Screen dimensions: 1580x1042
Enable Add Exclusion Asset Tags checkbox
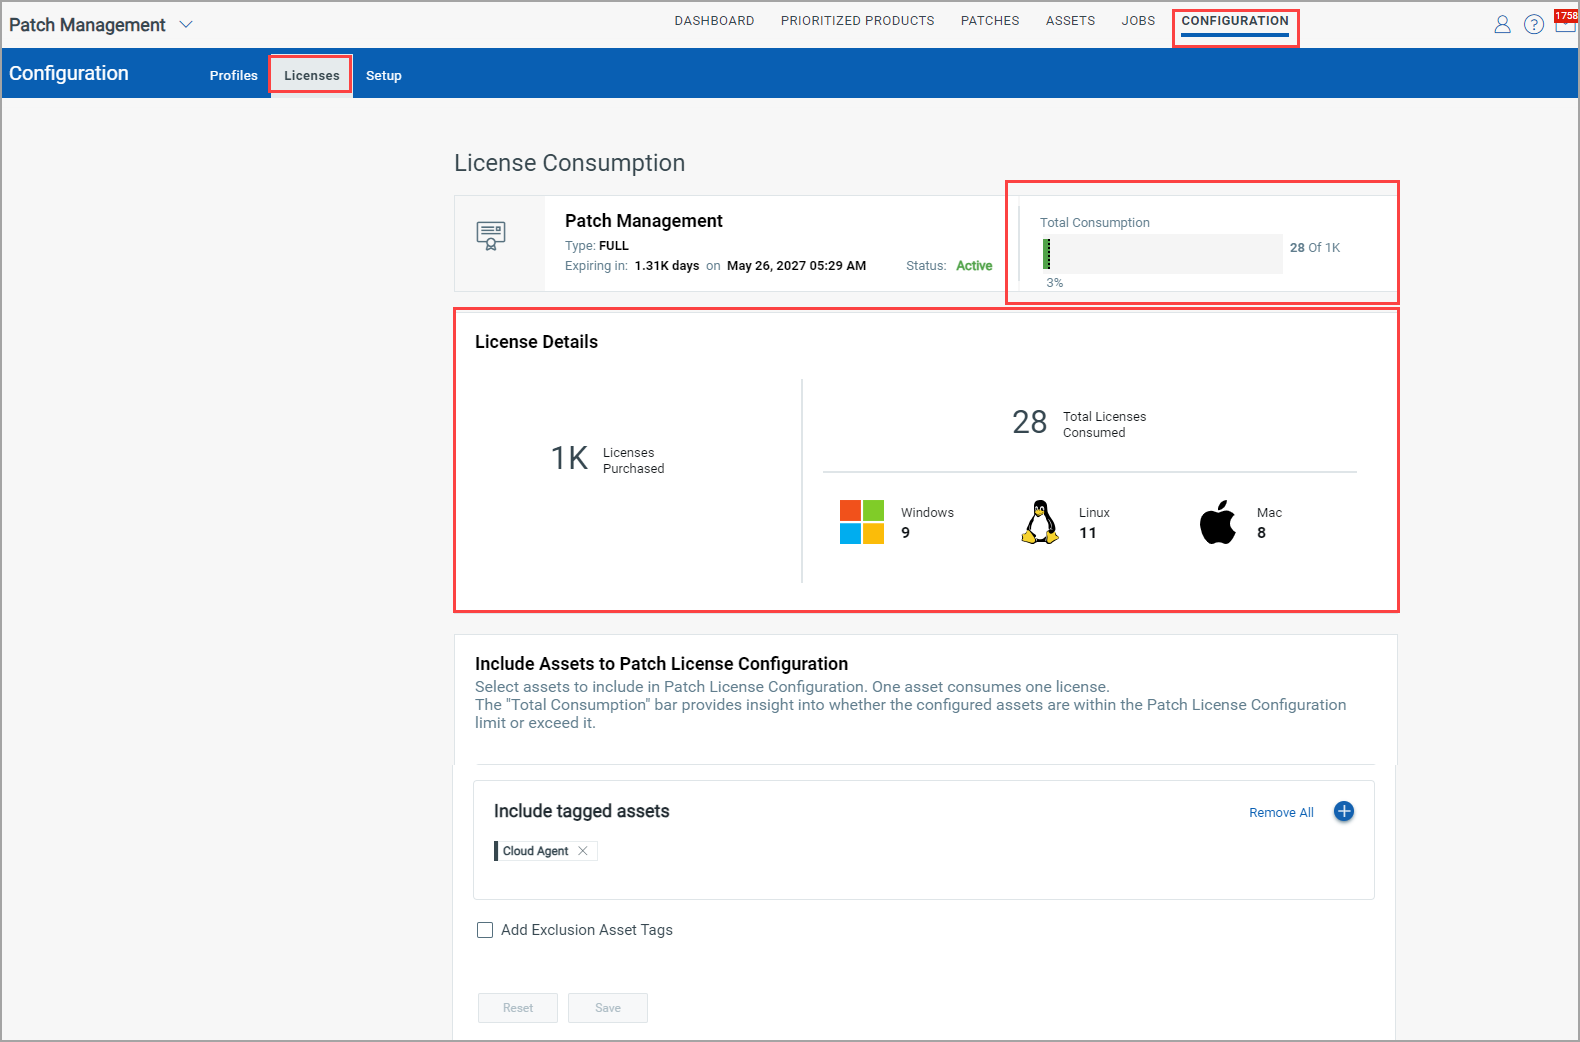[485, 930]
